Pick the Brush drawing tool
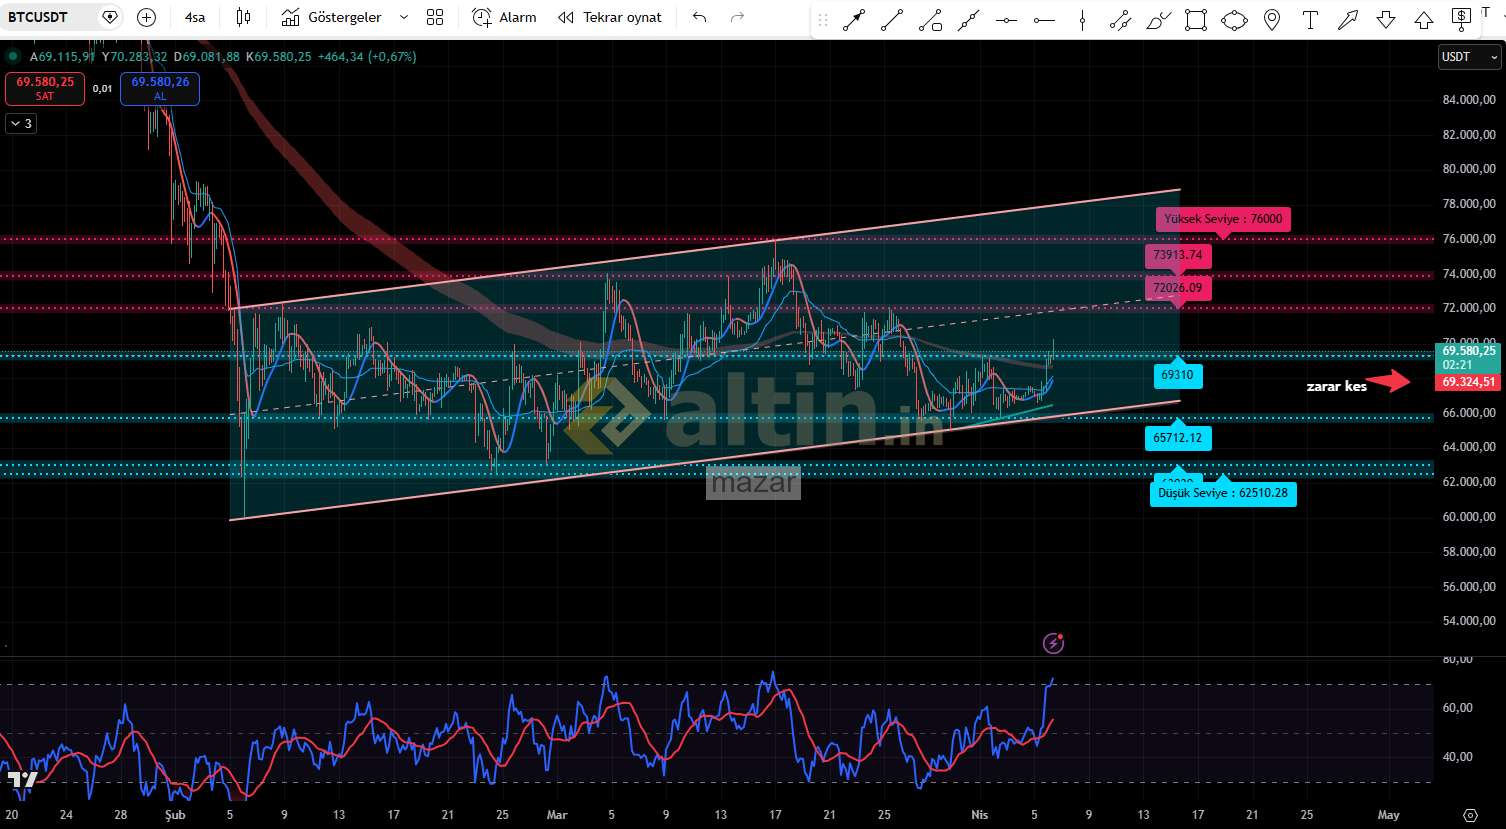The width and height of the screenshot is (1506, 829). coord(1158,19)
